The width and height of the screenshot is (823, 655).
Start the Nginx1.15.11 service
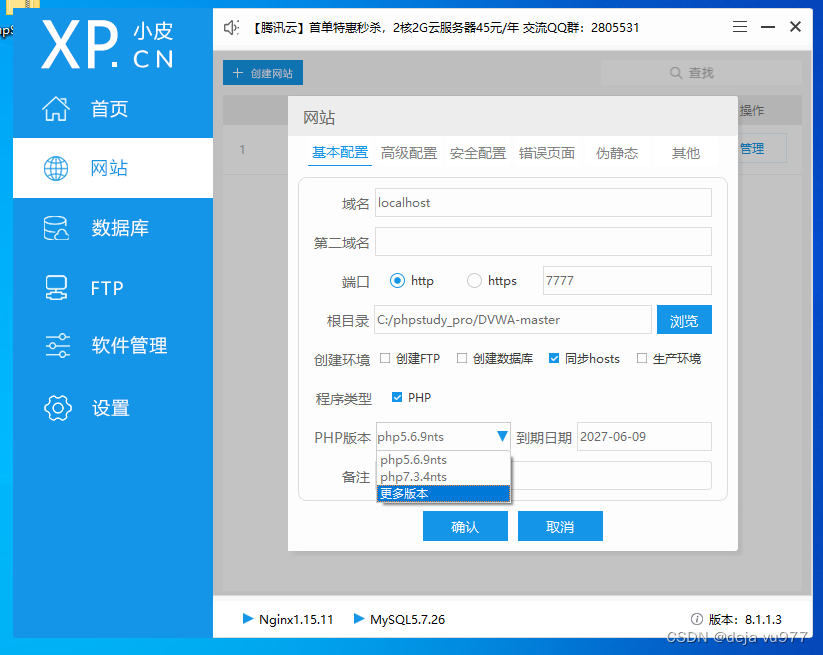pyautogui.click(x=245, y=619)
